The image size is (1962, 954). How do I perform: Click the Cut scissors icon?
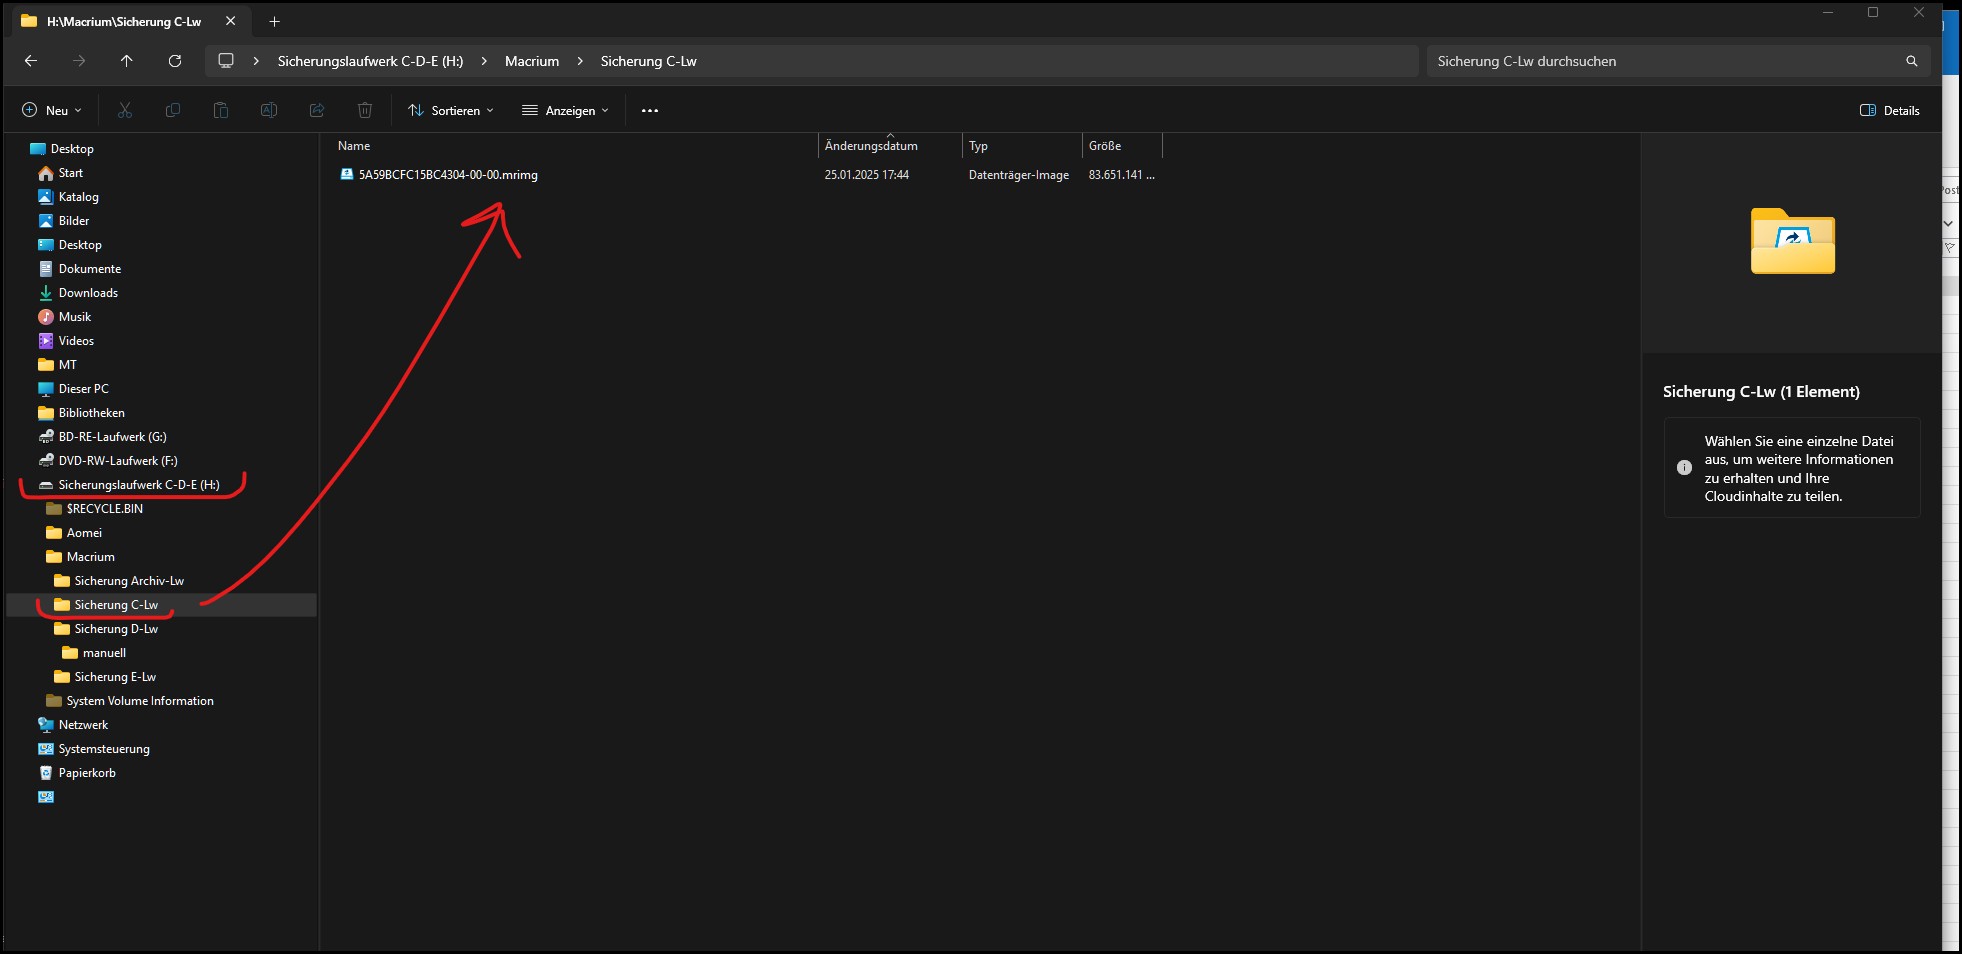[125, 110]
